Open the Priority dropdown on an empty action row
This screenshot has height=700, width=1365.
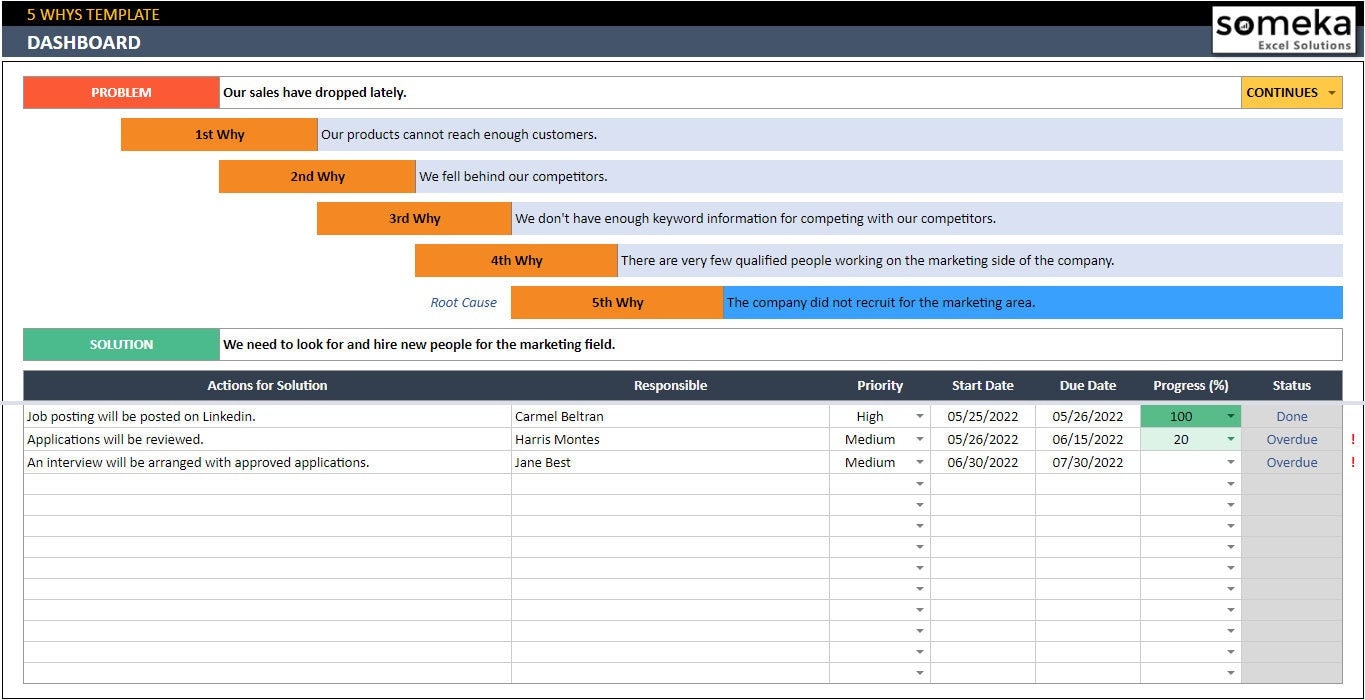point(920,485)
